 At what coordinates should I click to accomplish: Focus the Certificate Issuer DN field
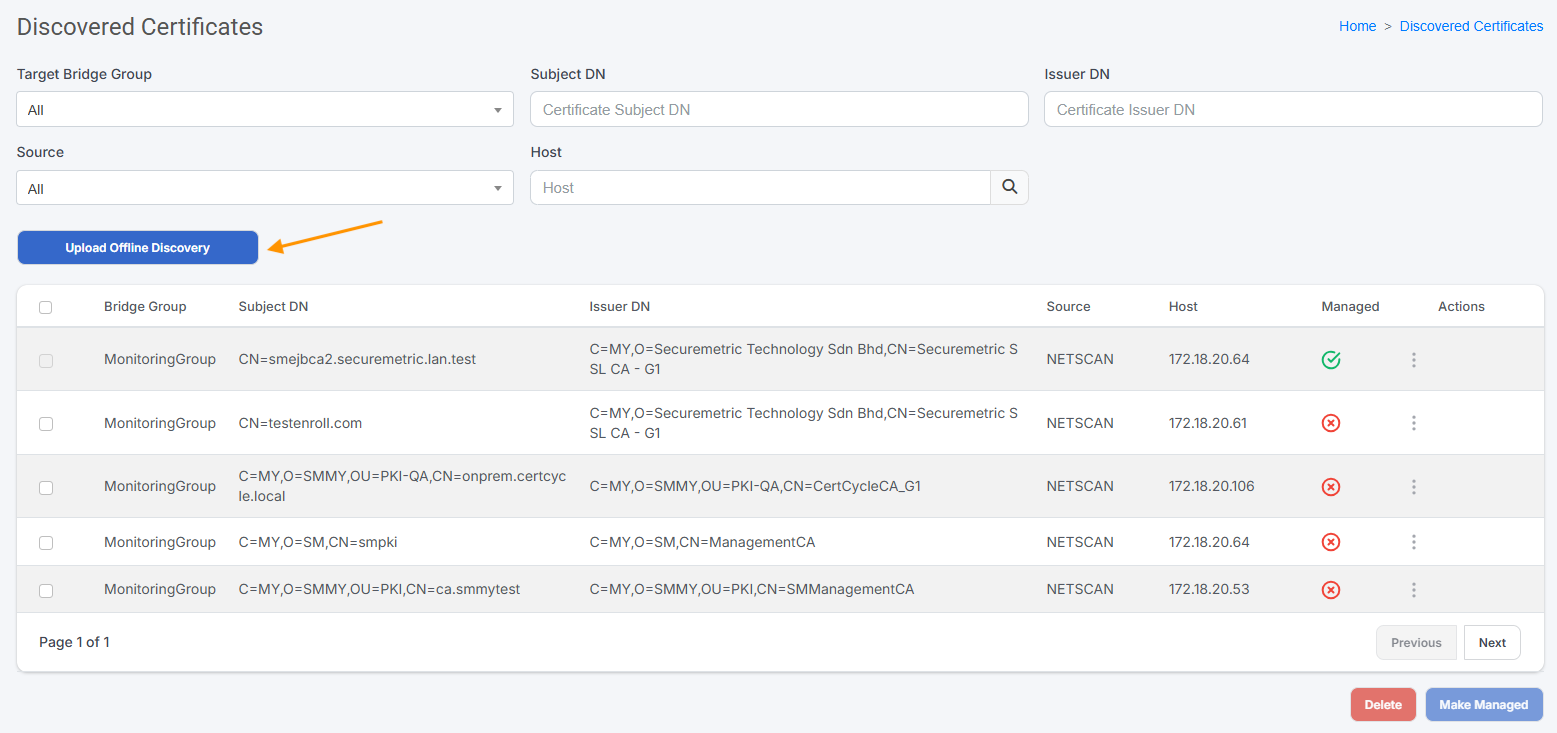[1293, 110]
